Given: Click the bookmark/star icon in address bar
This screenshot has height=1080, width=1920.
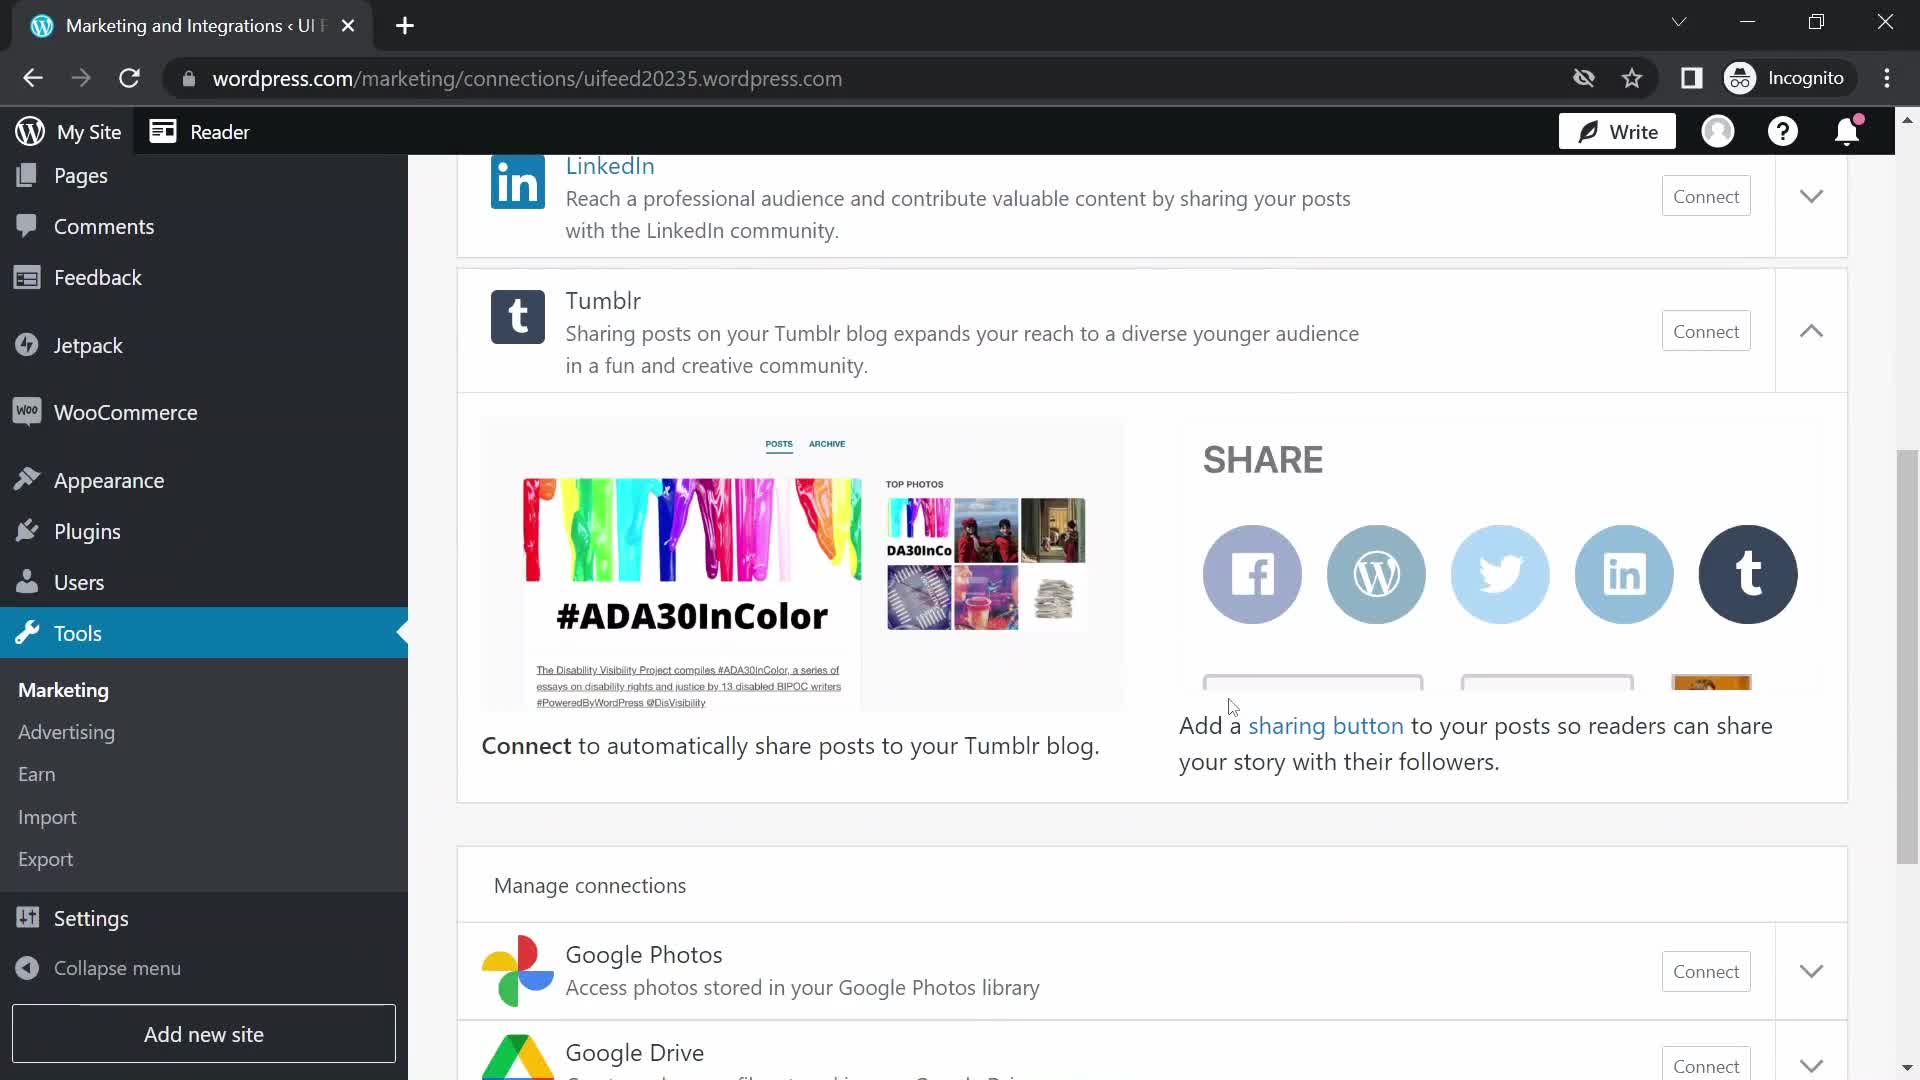Looking at the screenshot, I should coord(1633,78).
